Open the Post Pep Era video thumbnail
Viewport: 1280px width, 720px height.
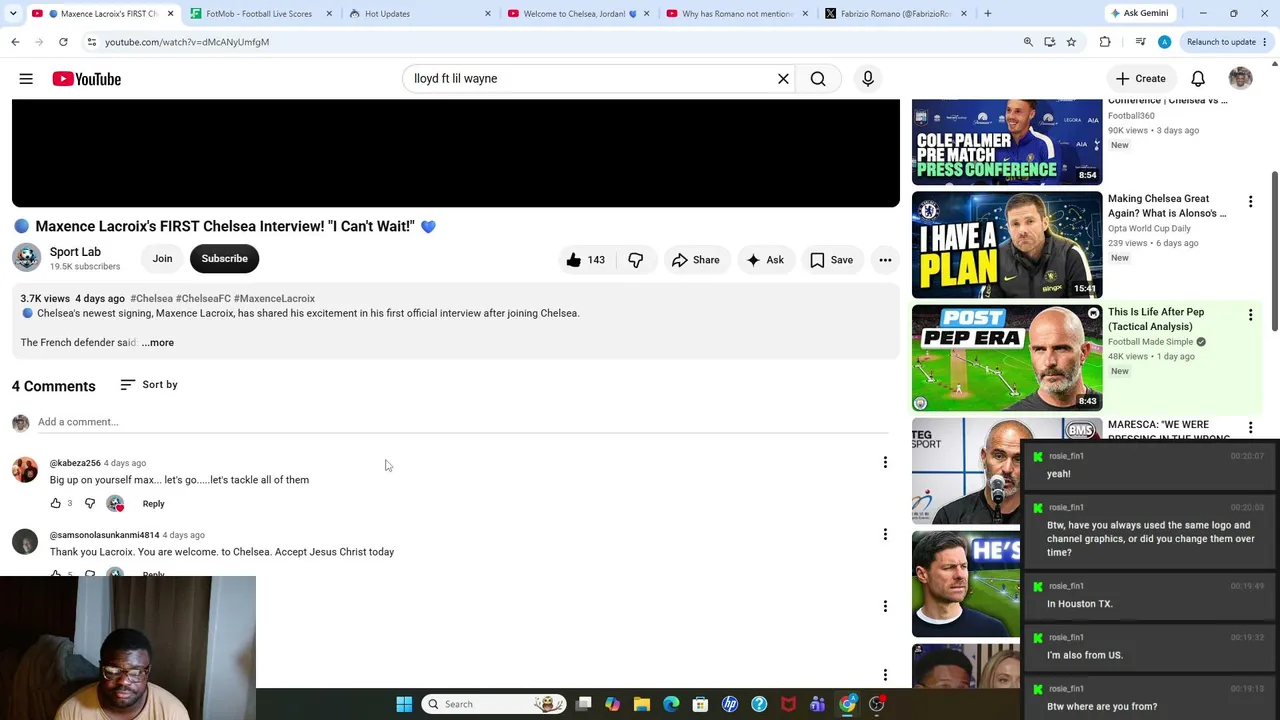coord(1007,358)
